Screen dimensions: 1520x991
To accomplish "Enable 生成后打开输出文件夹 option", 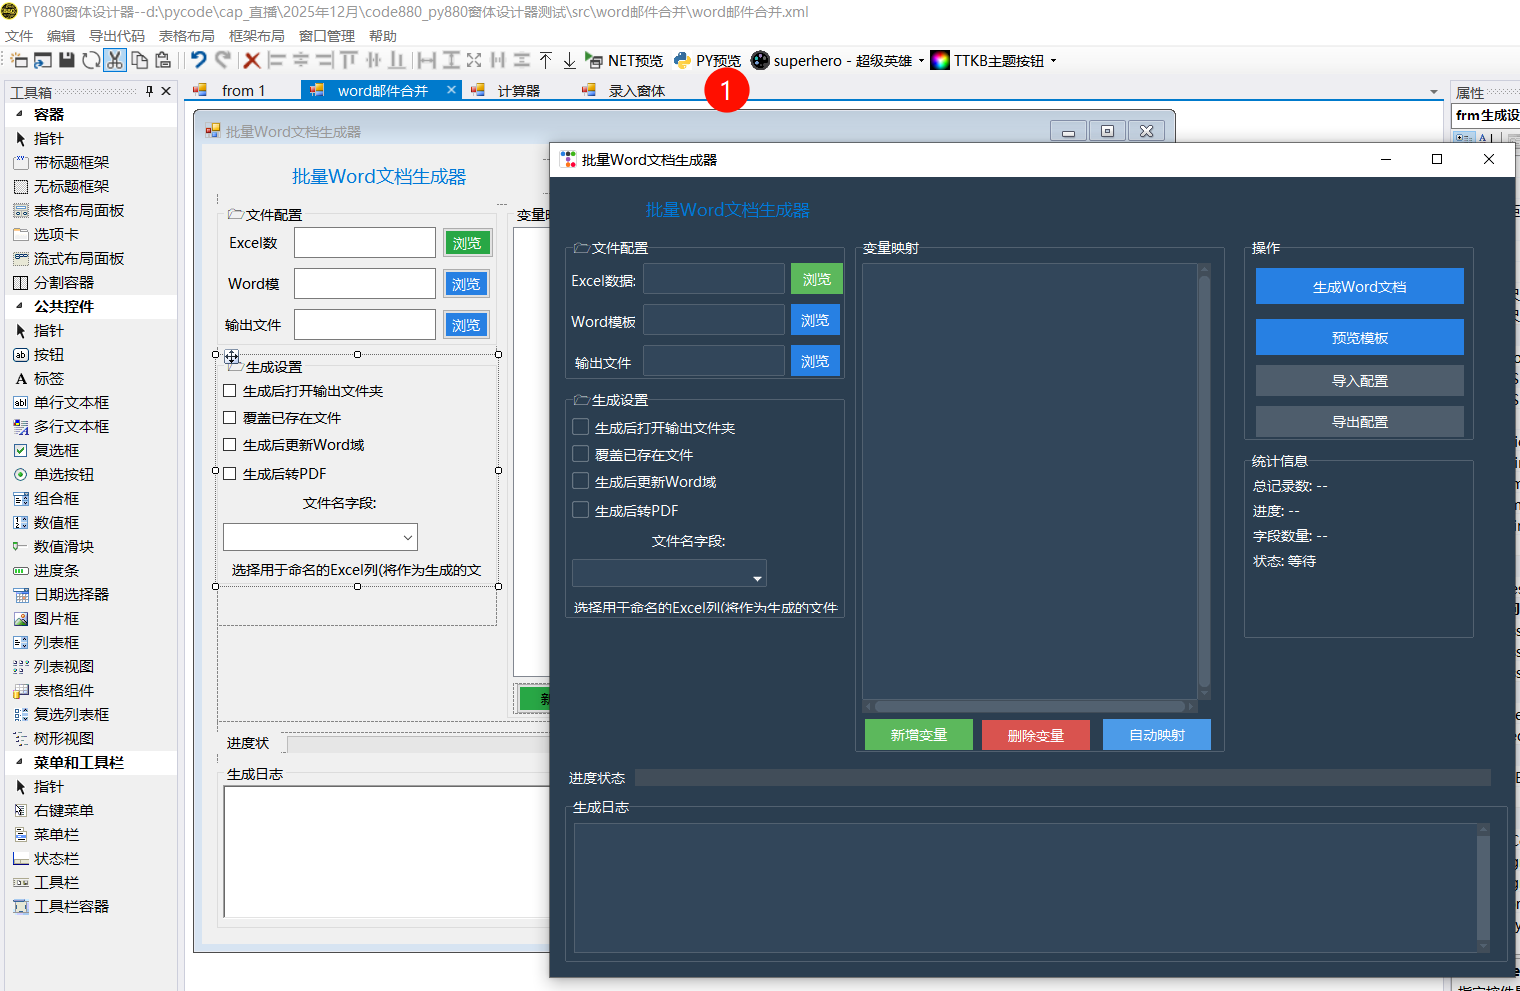I will click(579, 426).
